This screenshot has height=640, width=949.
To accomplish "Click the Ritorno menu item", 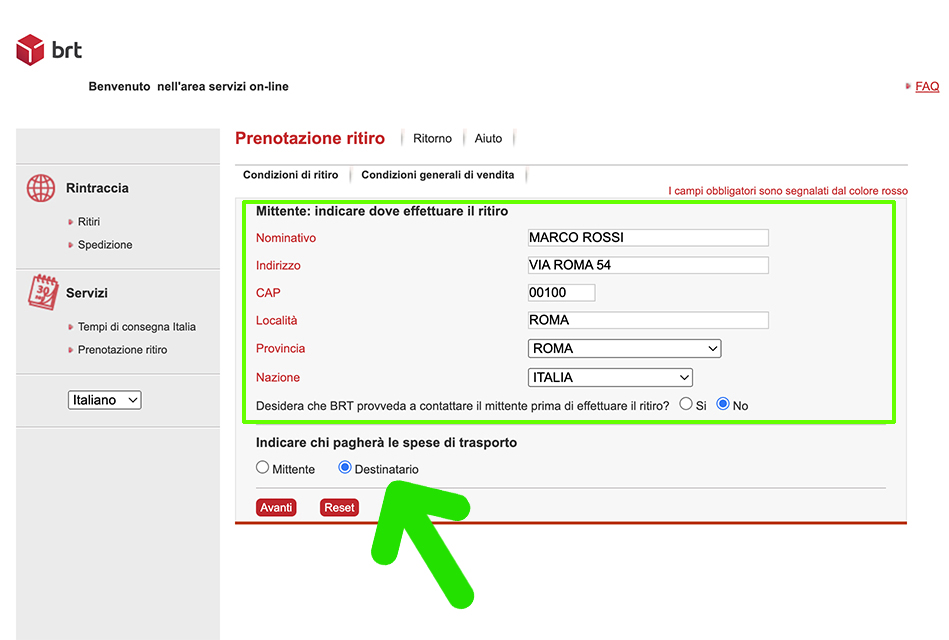I will 432,139.
